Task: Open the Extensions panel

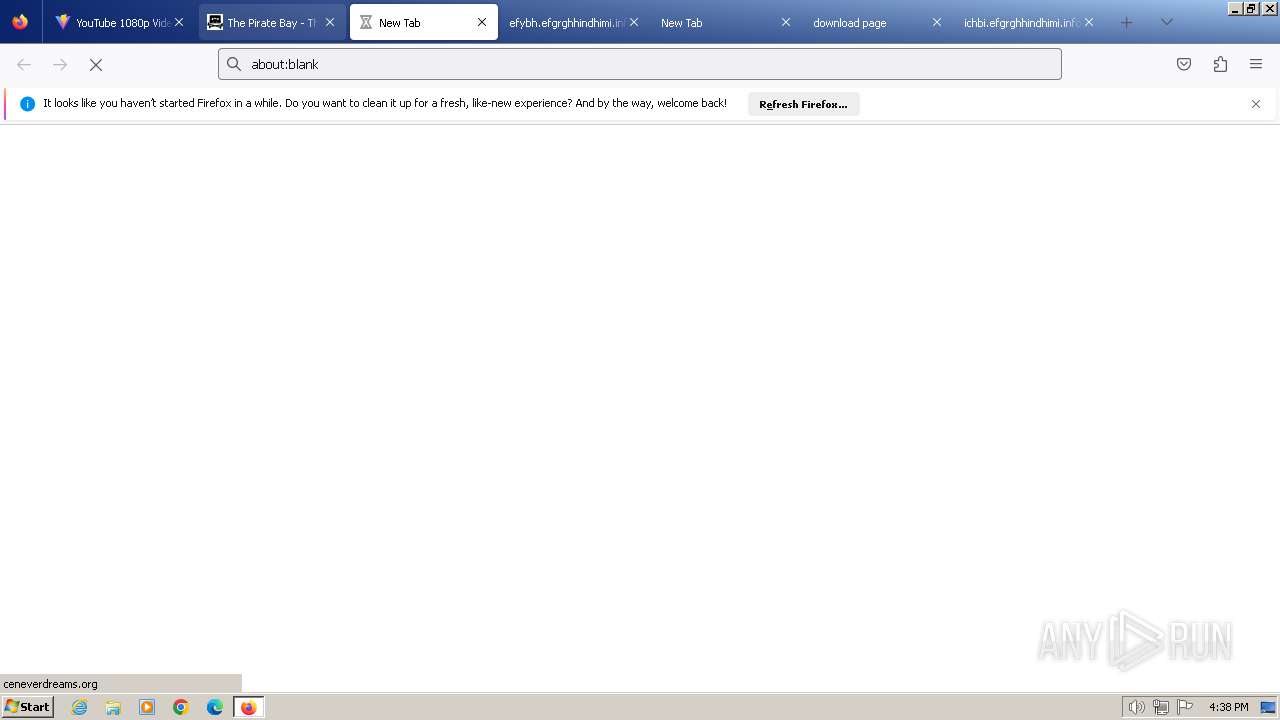Action: 1220,64
